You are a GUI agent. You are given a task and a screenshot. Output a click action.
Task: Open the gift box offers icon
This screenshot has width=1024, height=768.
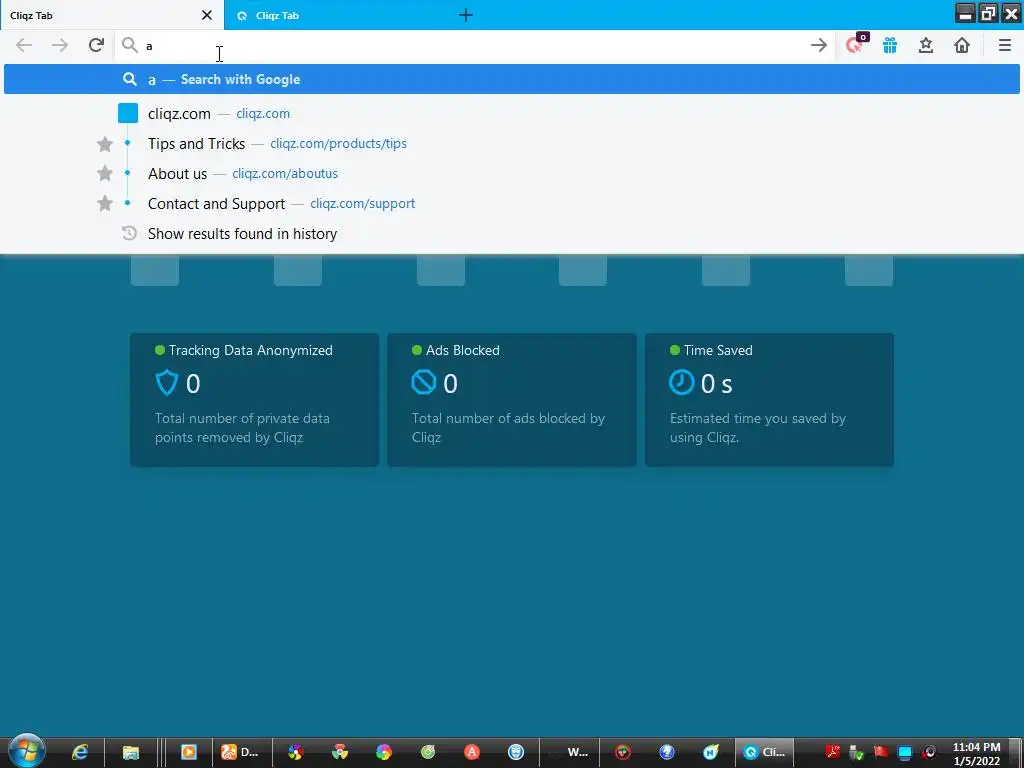tap(890, 45)
